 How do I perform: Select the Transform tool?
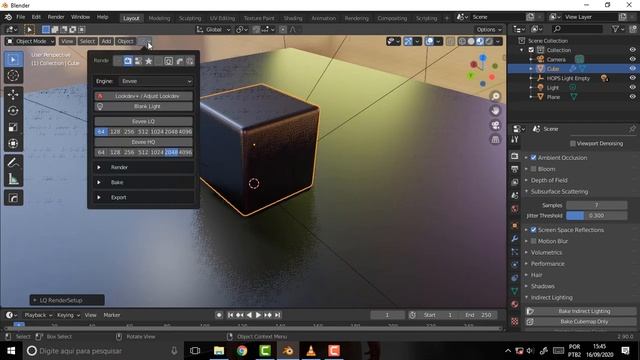(13, 143)
